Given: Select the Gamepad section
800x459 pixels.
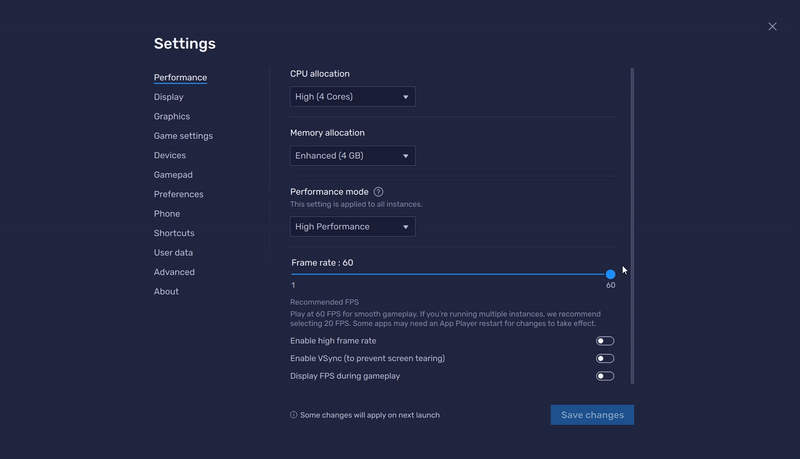Looking at the screenshot, I should (x=173, y=174).
